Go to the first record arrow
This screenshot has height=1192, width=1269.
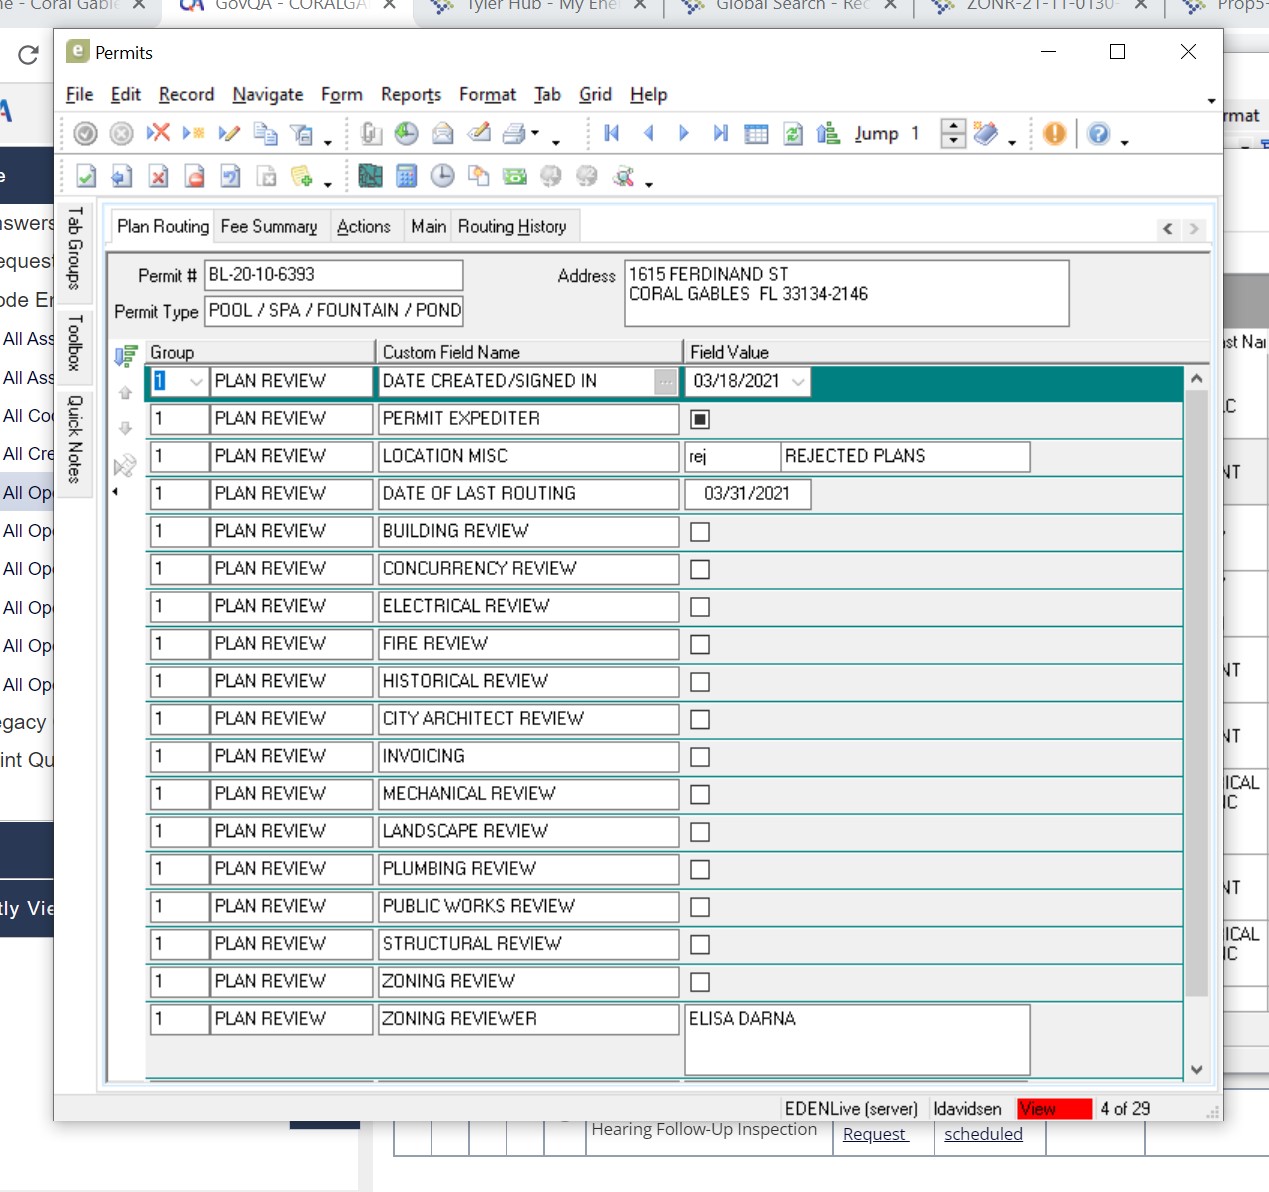pos(612,134)
